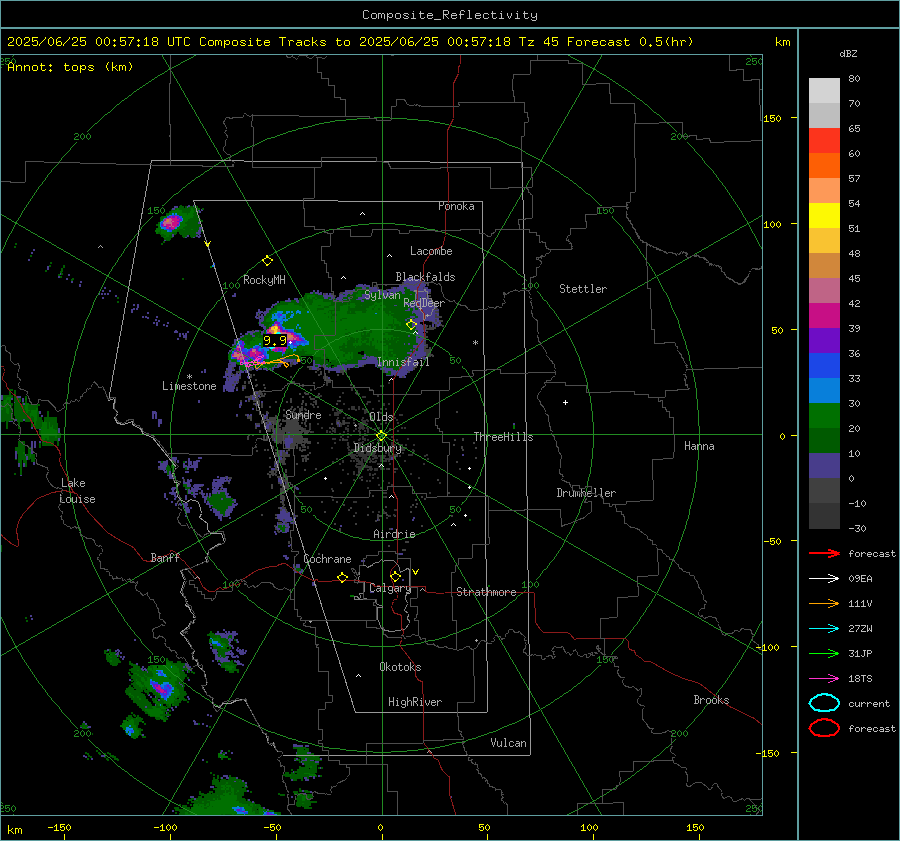
Task: Click the Strathmore label
Action: [486, 592]
